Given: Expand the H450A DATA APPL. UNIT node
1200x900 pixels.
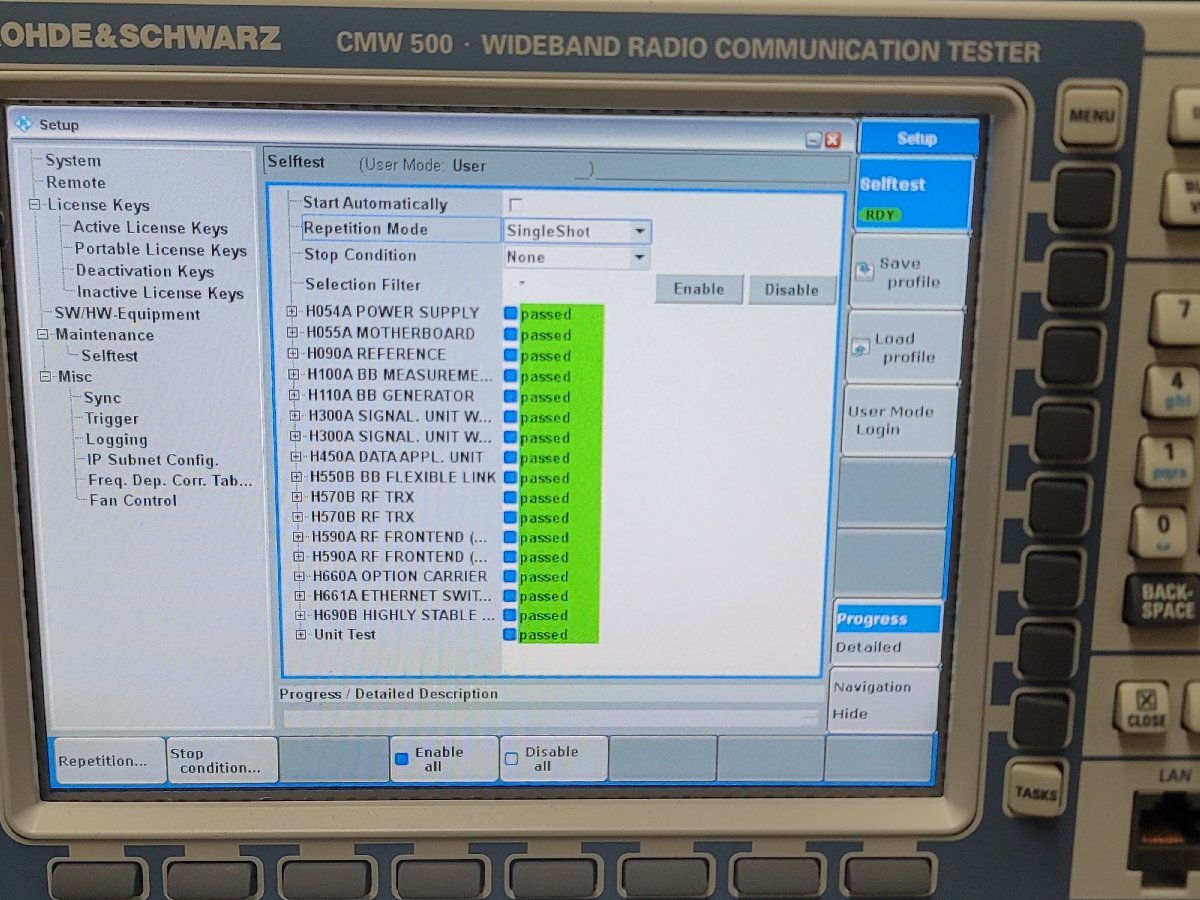Looking at the screenshot, I should (x=297, y=456).
